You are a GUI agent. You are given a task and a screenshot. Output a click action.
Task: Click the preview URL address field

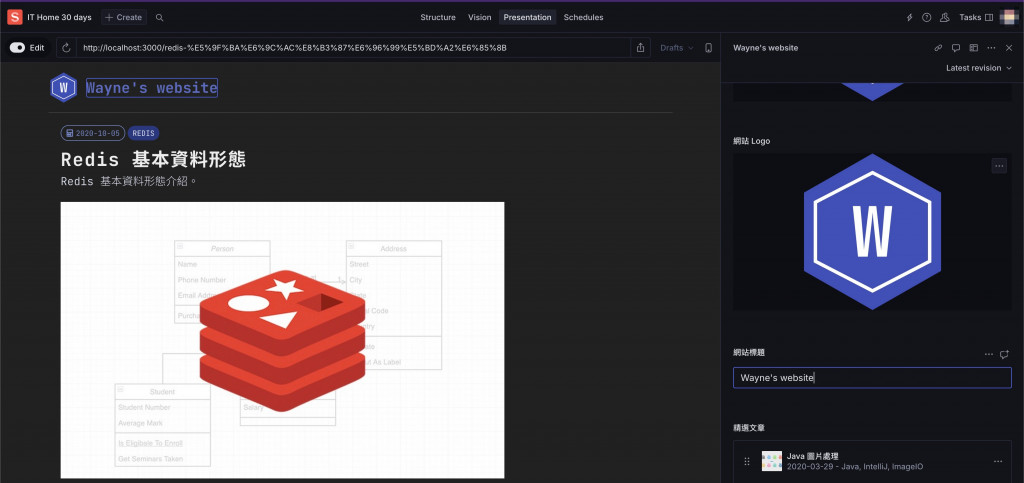[x=353, y=48]
